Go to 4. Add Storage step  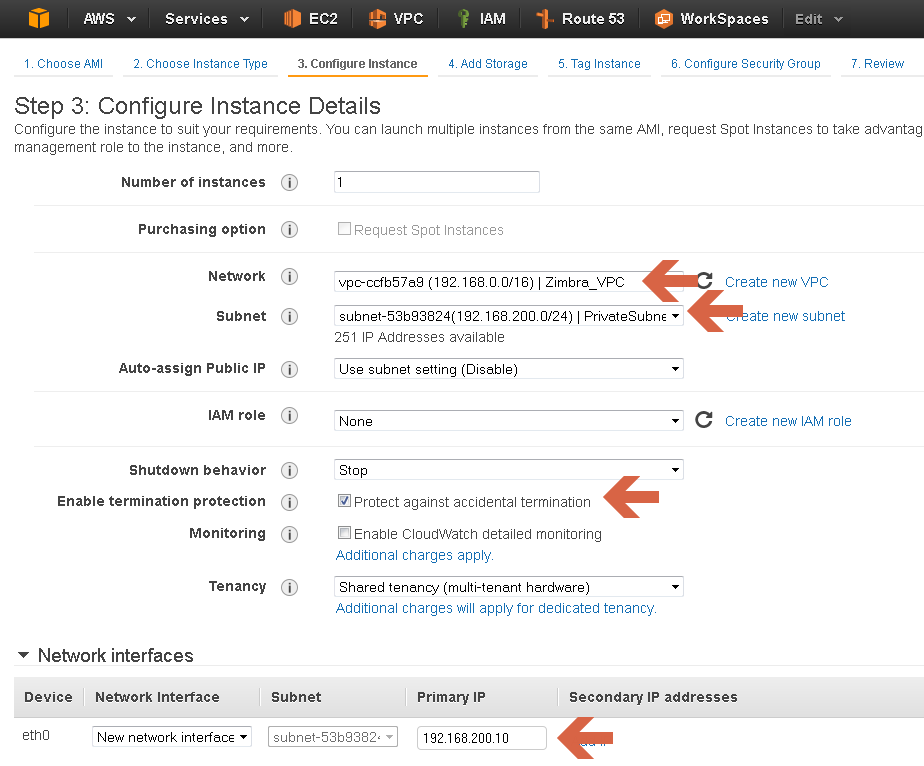tap(488, 64)
